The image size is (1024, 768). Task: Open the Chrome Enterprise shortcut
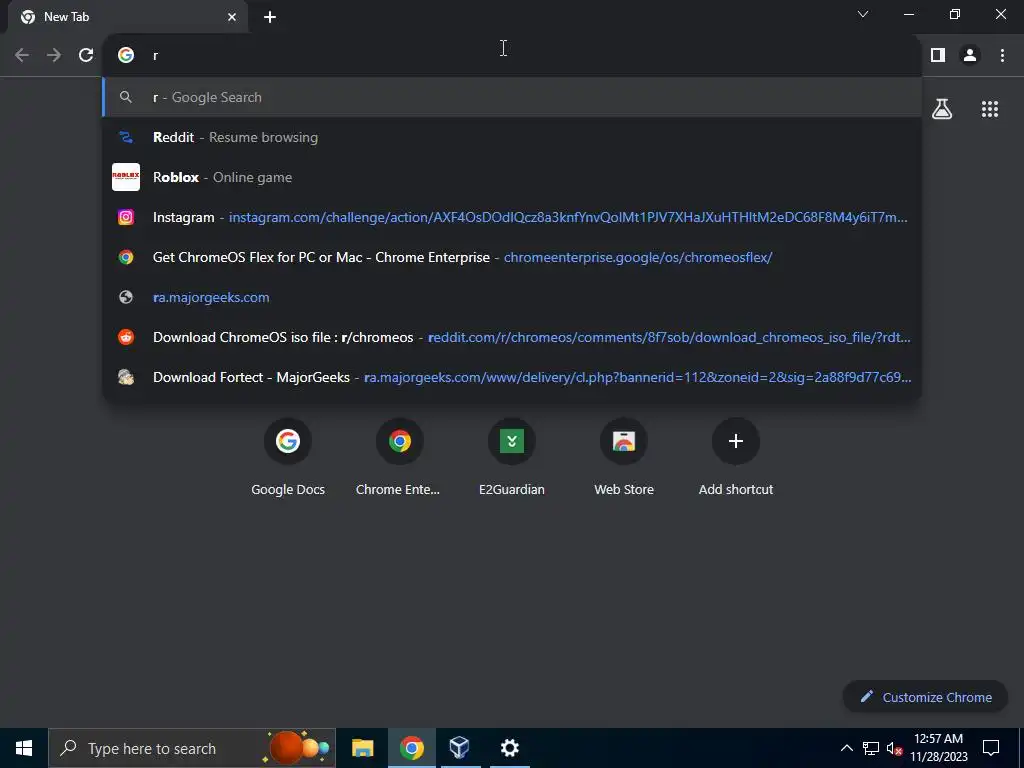click(400, 457)
